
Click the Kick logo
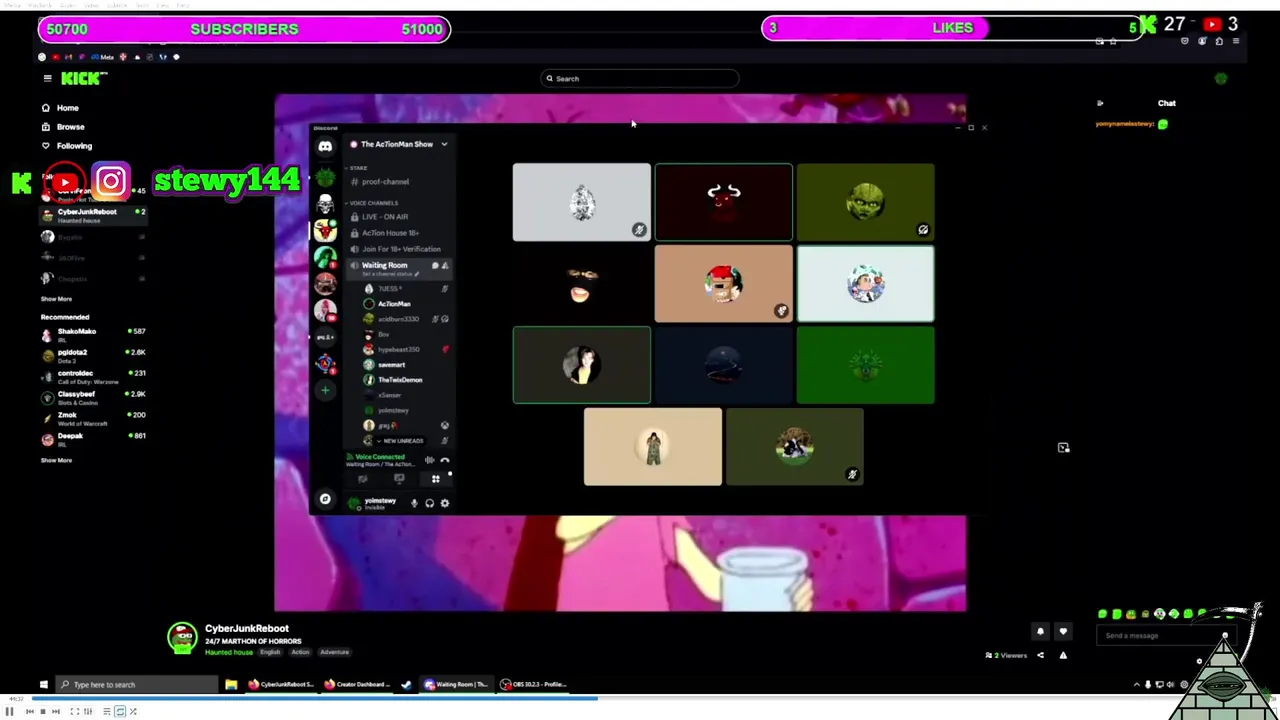(82, 78)
